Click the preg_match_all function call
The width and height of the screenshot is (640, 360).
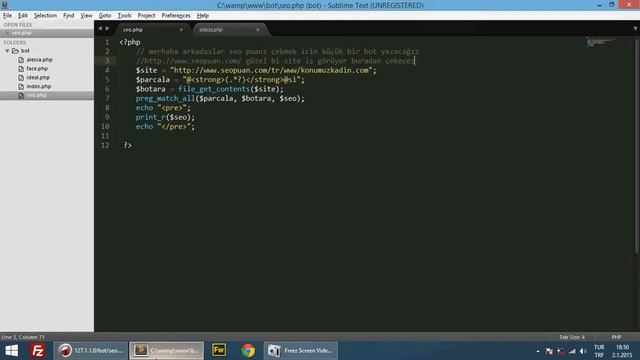point(165,98)
